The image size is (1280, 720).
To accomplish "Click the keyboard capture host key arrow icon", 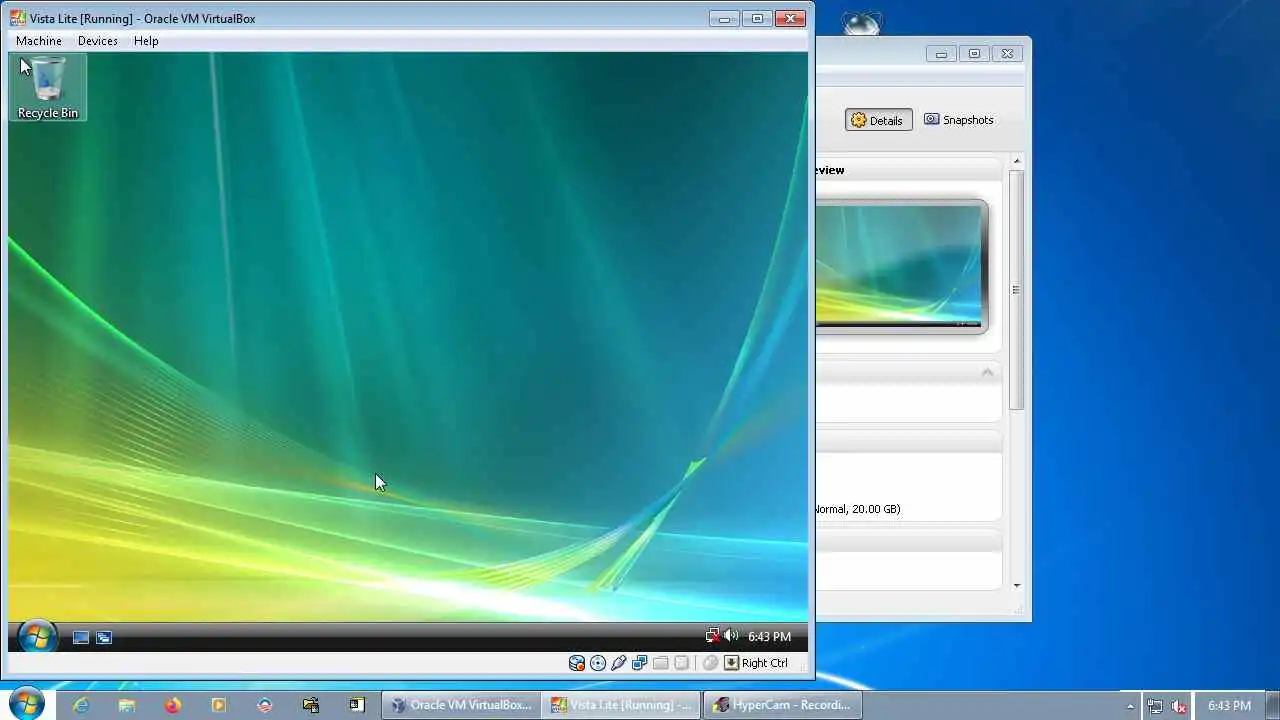I will tap(731, 663).
